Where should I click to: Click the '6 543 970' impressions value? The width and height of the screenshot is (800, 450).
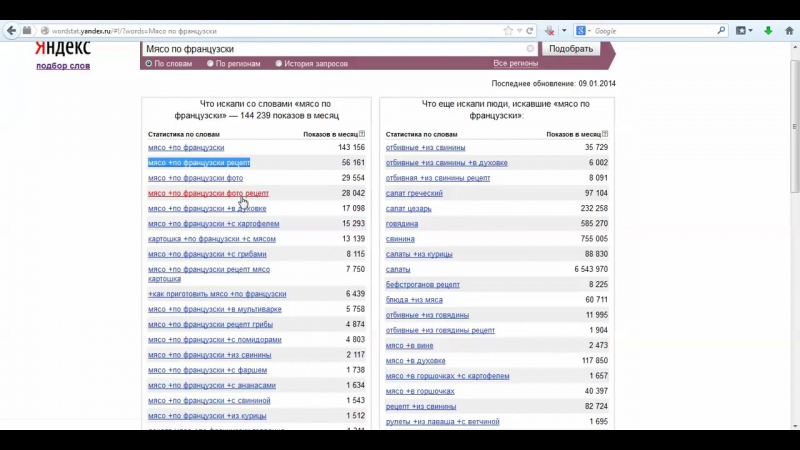click(591, 269)
